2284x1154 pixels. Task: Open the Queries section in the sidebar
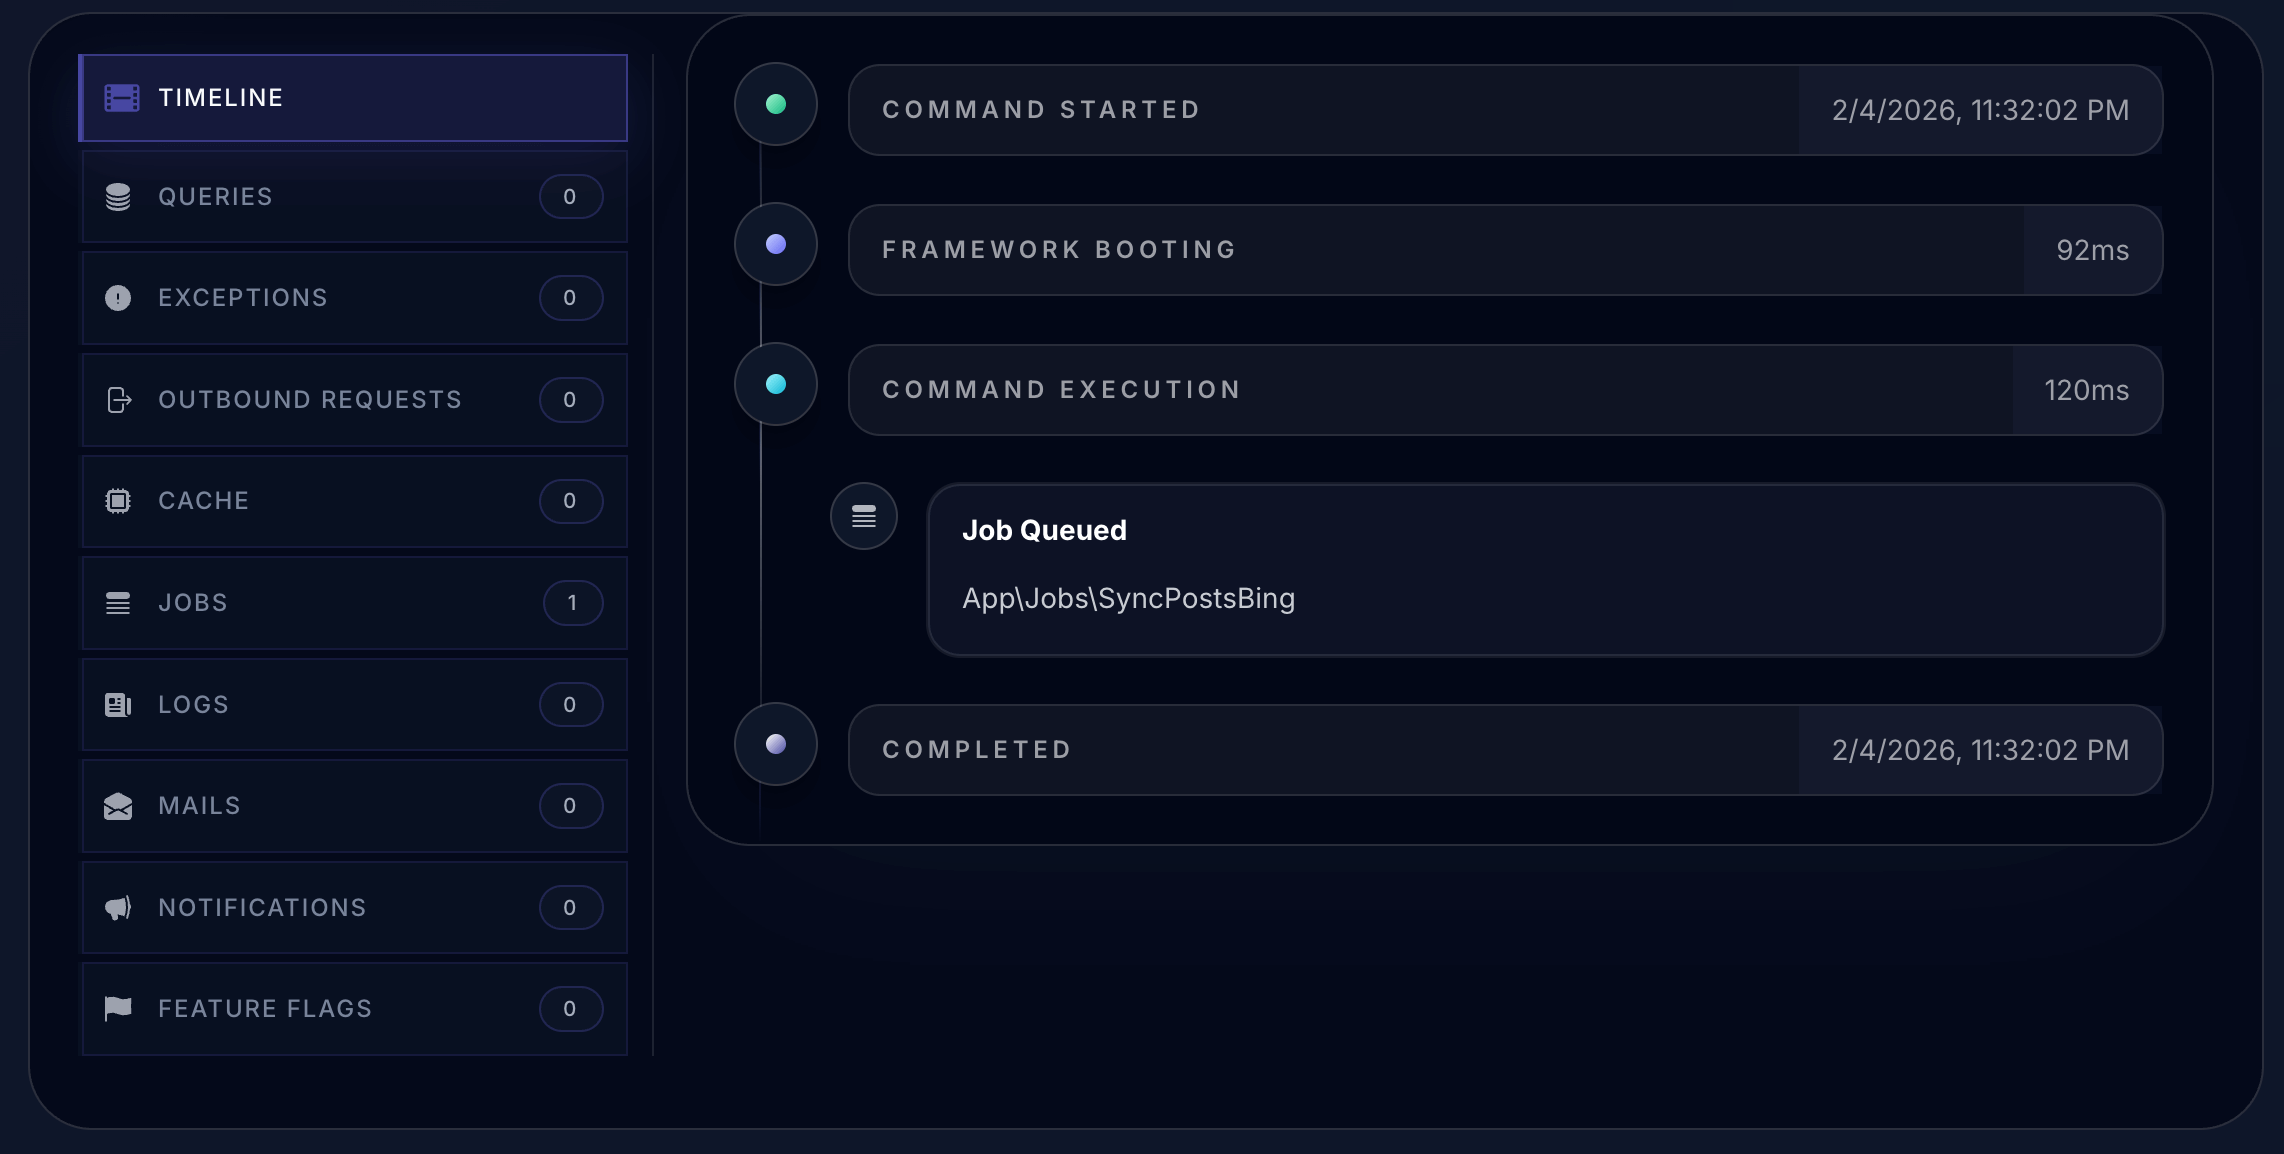pyautogui.click(x=353, y=196)
